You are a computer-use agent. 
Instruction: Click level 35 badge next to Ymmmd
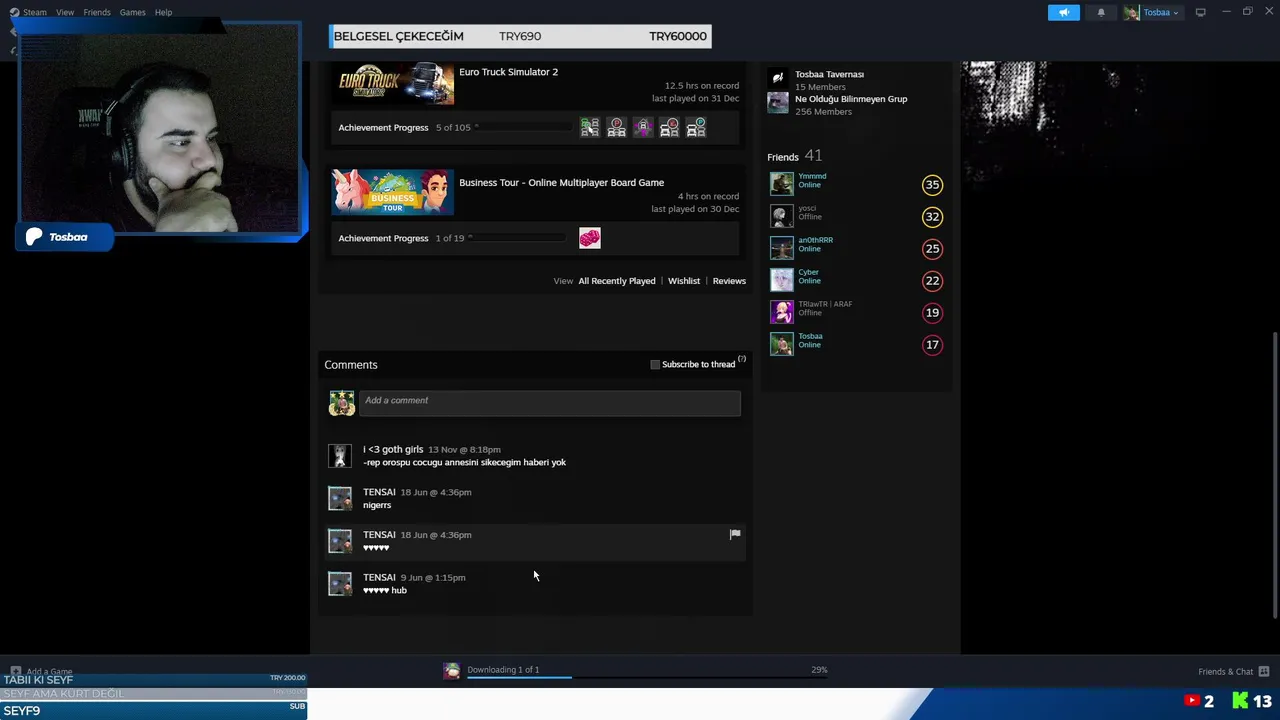click(x=932, y=184)
